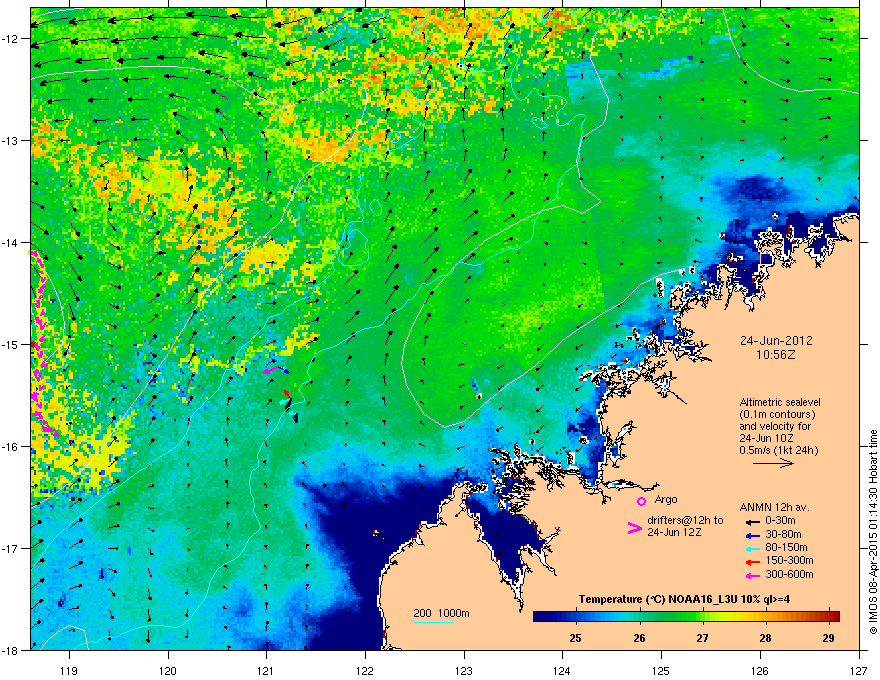Click latitude axis label '-15'
Viewport: 880px width, 680px height.
click(x=10, y=344)
